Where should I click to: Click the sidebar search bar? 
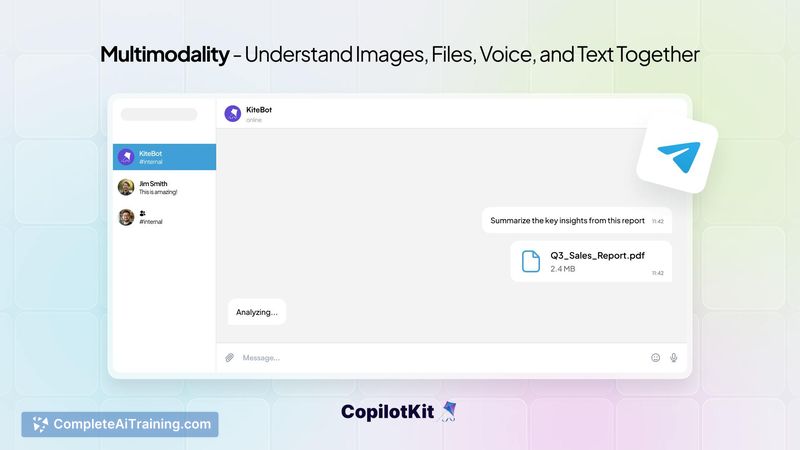(159, 114)
